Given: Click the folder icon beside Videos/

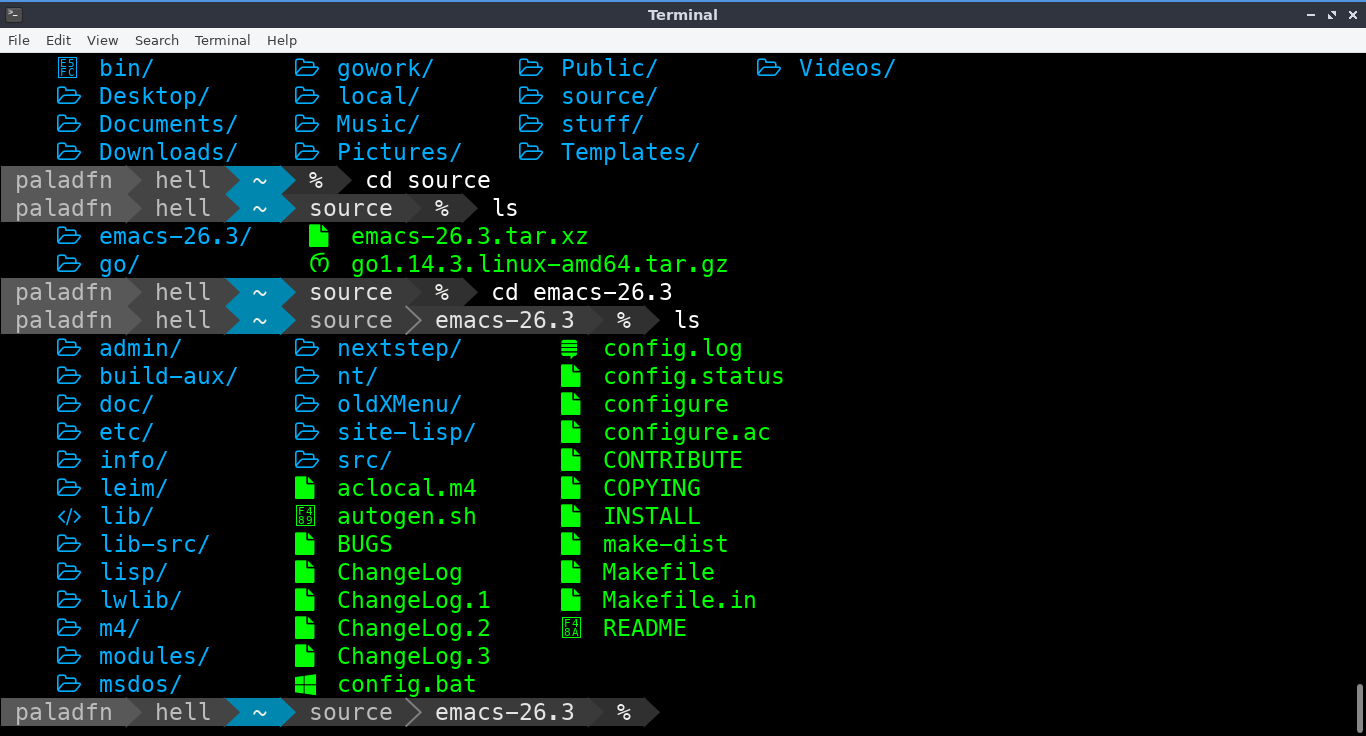Looking at the screenshot, I should 769,68.
